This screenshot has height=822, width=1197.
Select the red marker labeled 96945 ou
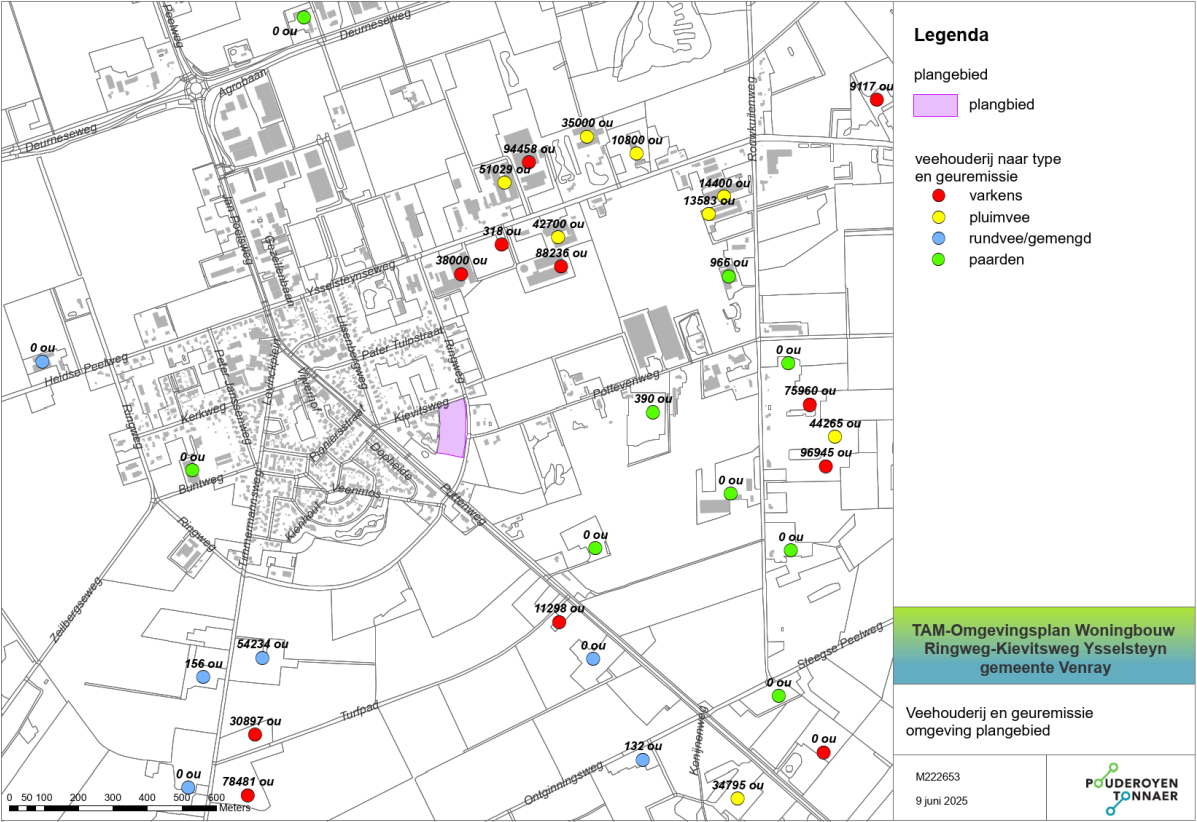(825, 466)
